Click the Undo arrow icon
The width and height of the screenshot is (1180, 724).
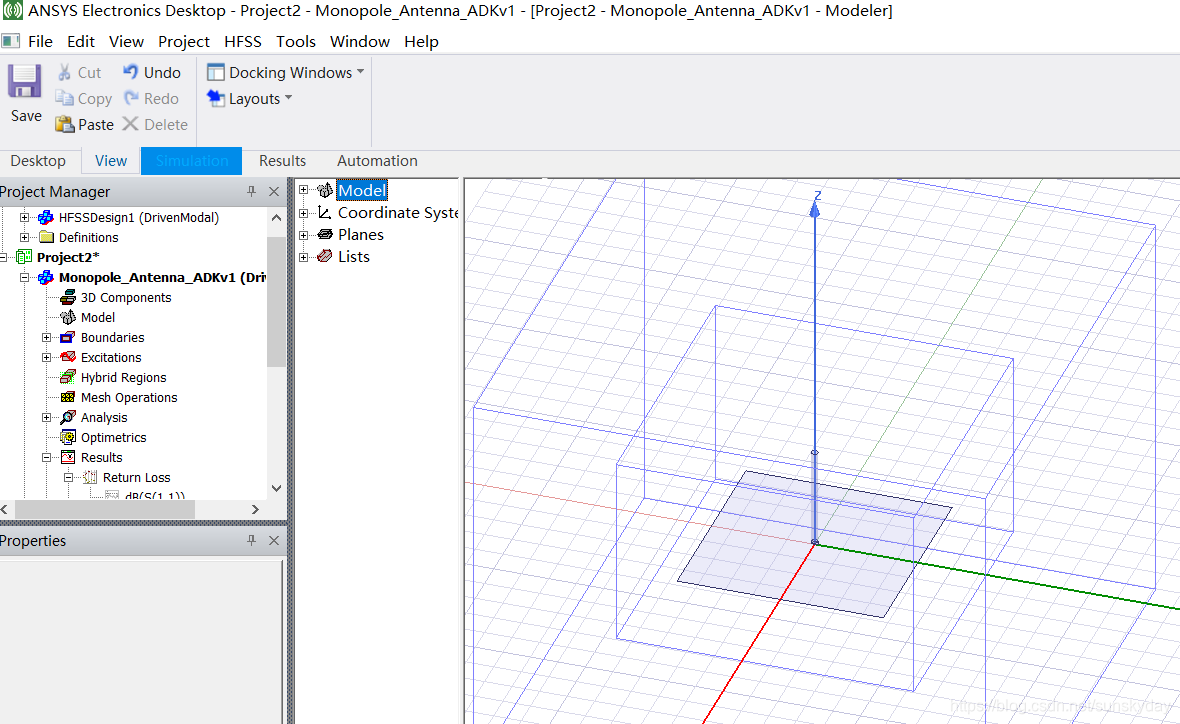point(131,71)
